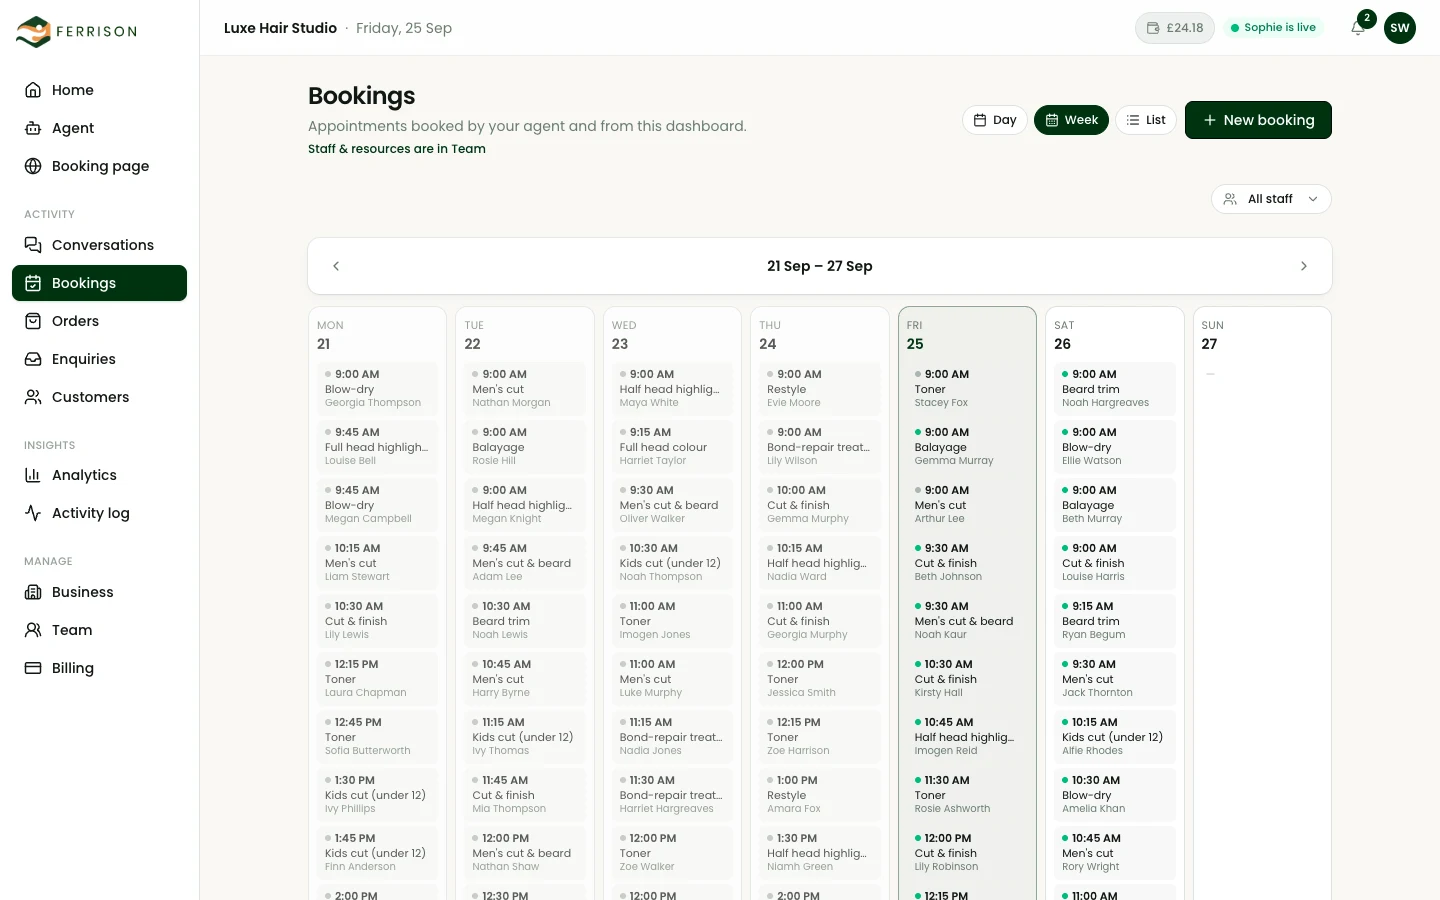Open Alfie Rhodes' Kids cut booking

coord(1115,736)
